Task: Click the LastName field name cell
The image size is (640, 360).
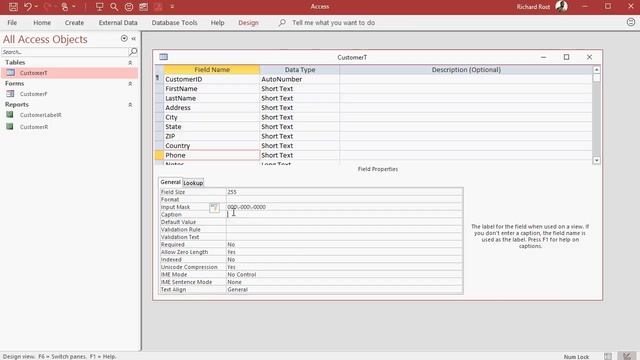Action: (x=212, y=98)
